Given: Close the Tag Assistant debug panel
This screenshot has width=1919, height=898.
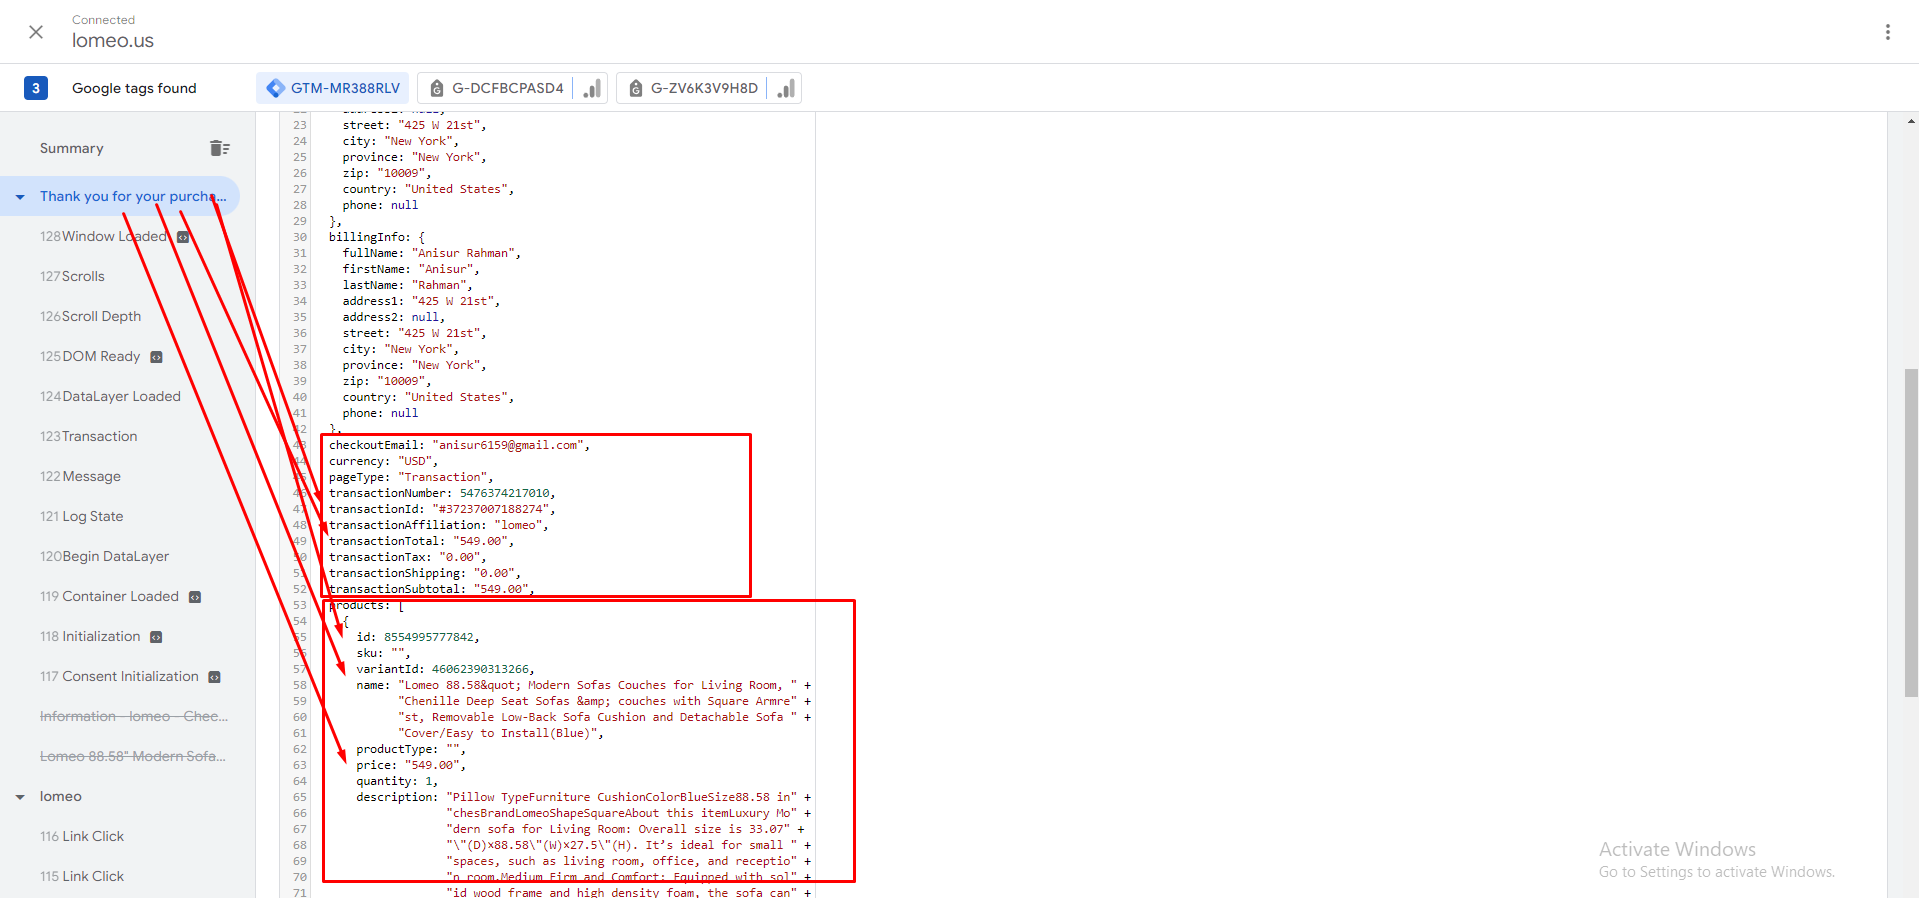Looking at the screenshot, I should 36,32.
